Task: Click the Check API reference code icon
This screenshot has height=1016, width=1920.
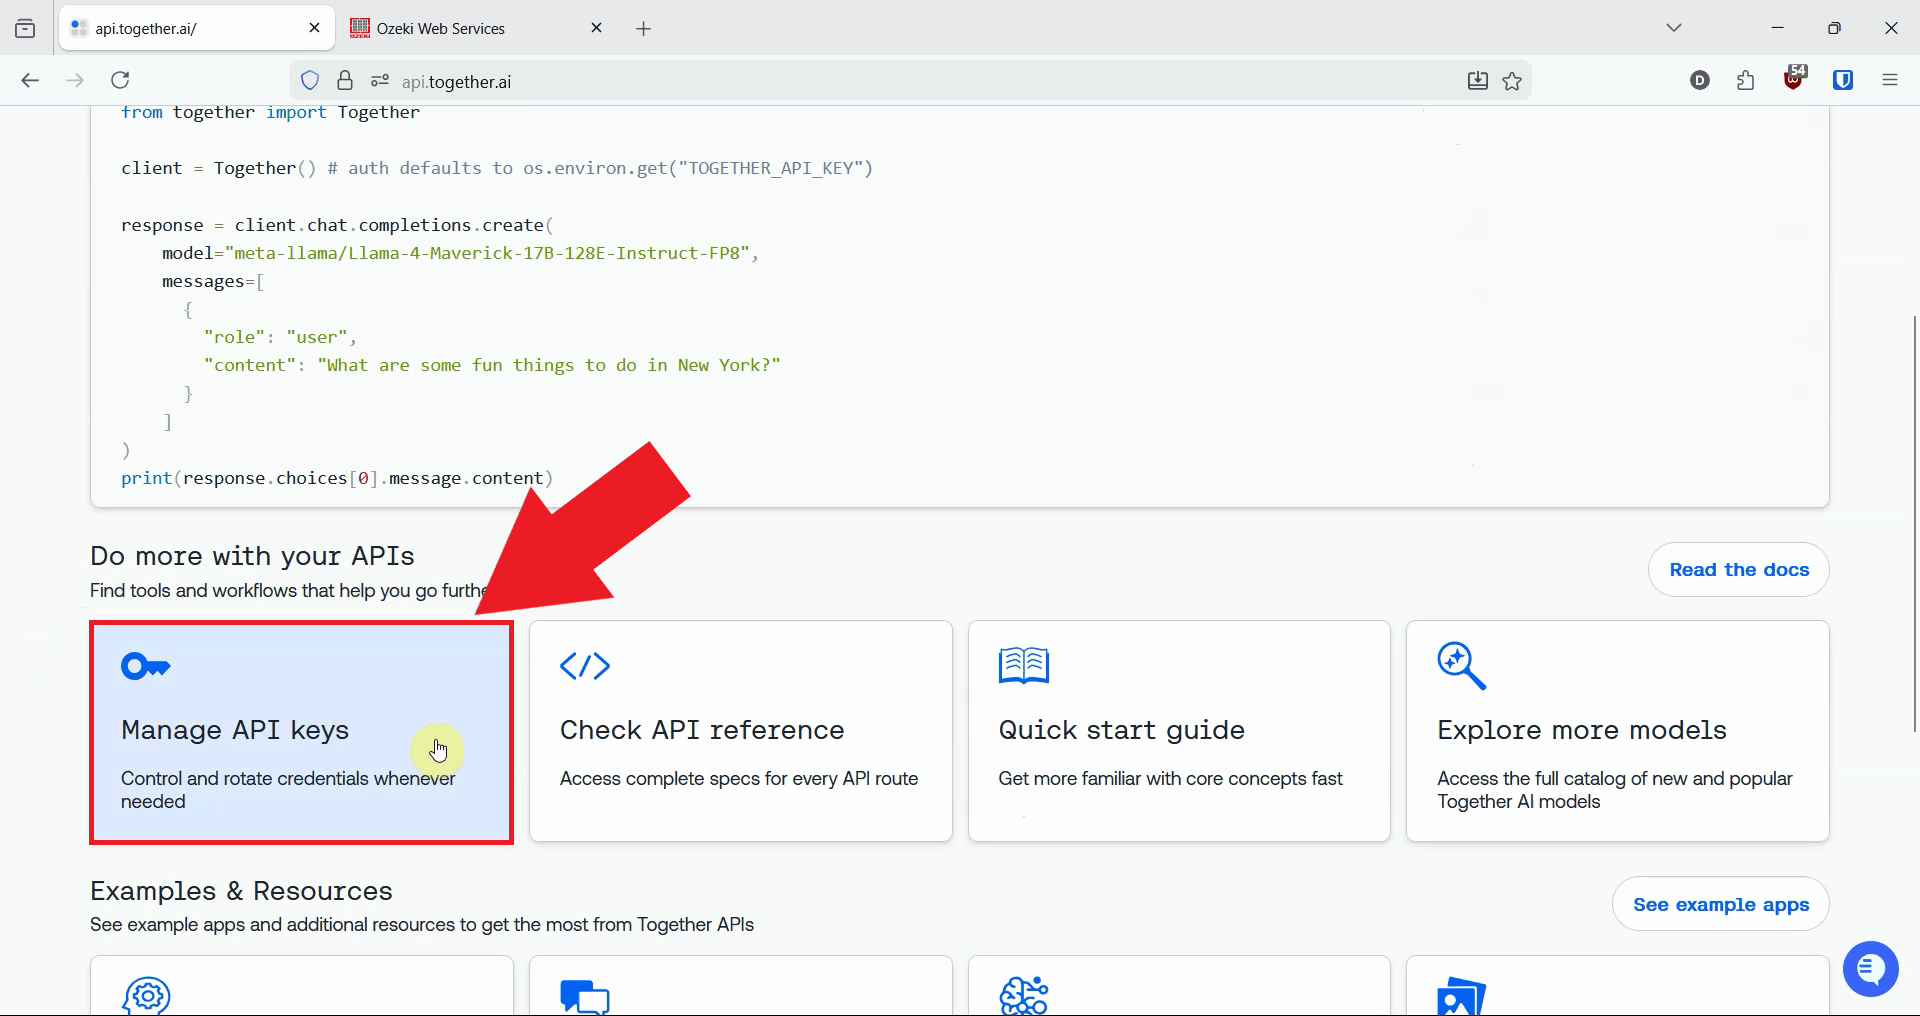Action: [584, 666]
